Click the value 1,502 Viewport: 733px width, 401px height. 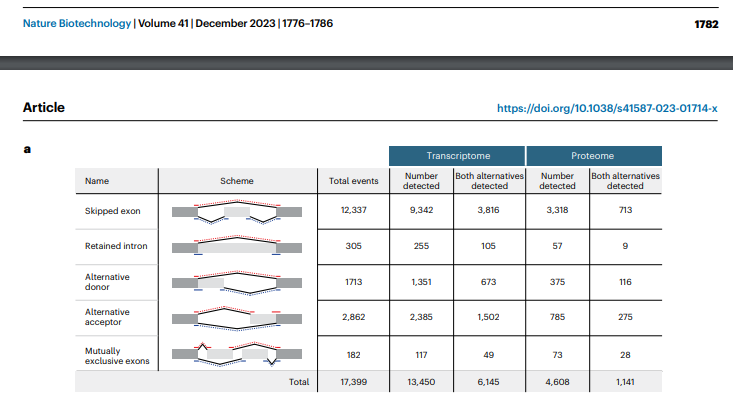coord(489,317)
